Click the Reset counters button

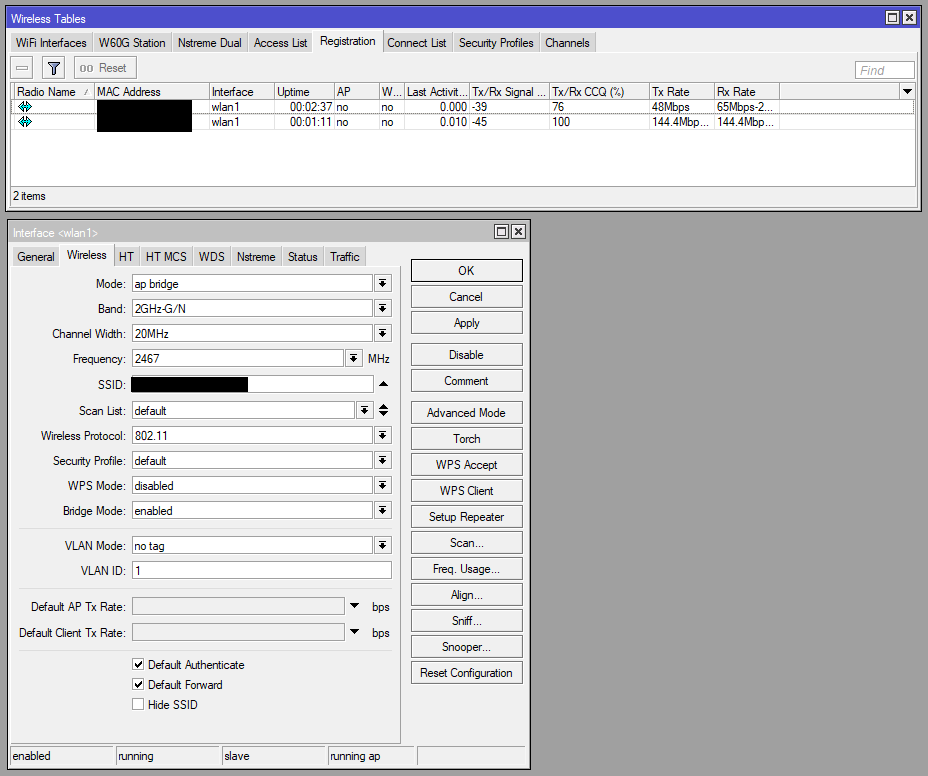click(105, 68)
